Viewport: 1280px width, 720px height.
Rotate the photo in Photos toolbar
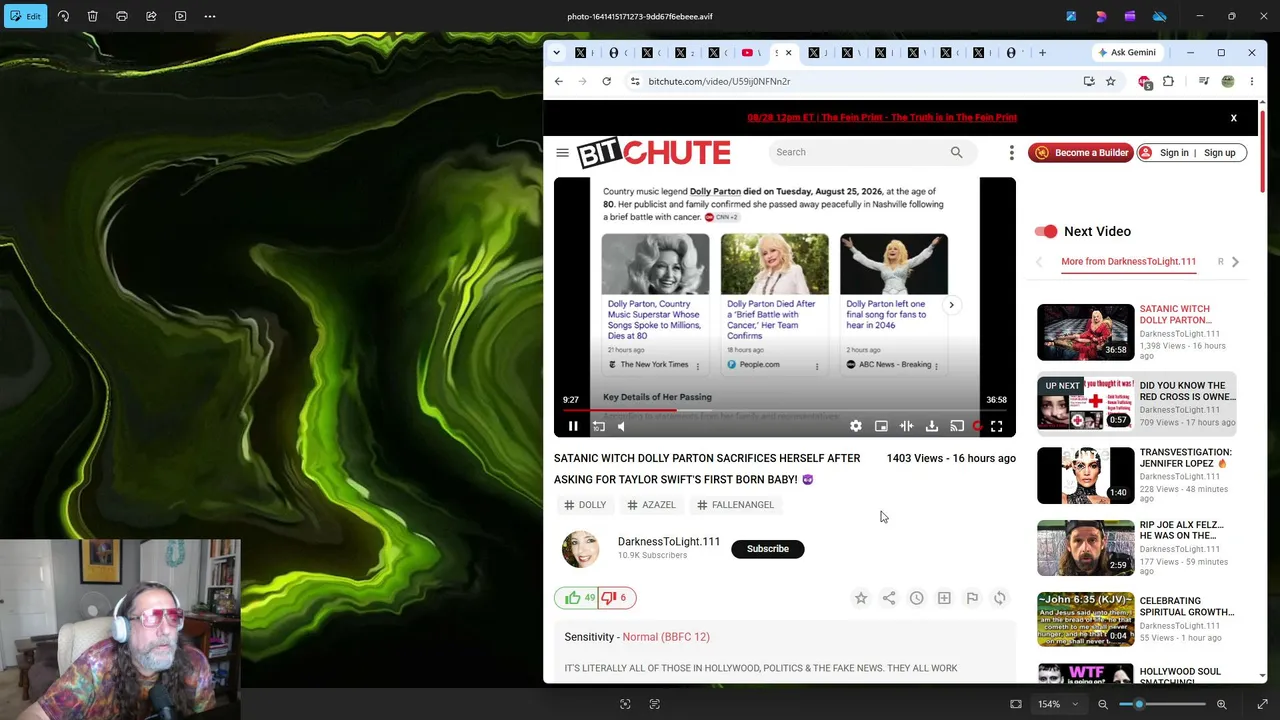click(63, 16)
